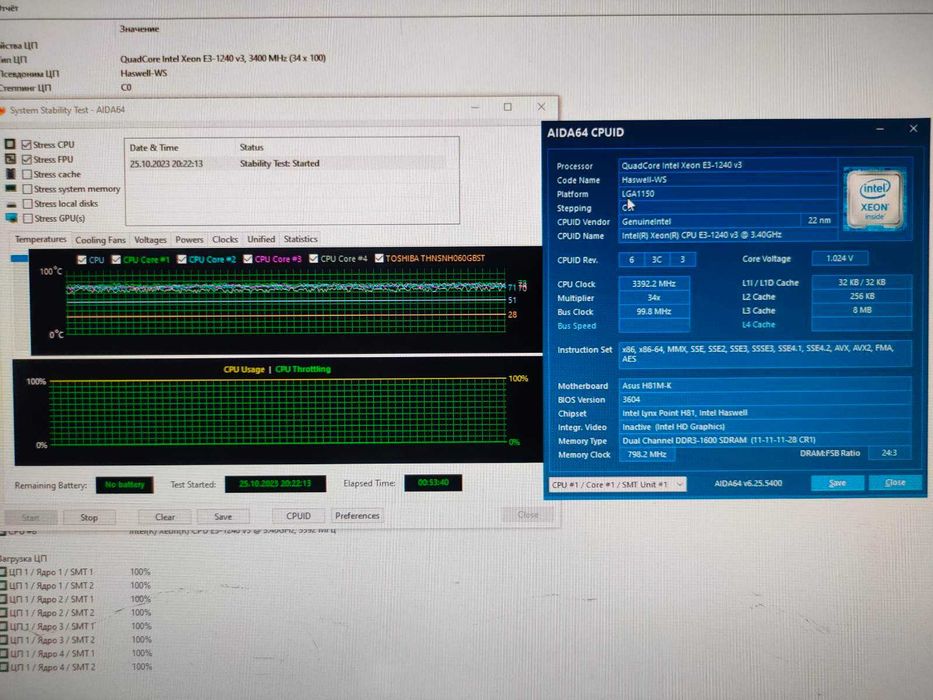Select the Unified tab

261,239
